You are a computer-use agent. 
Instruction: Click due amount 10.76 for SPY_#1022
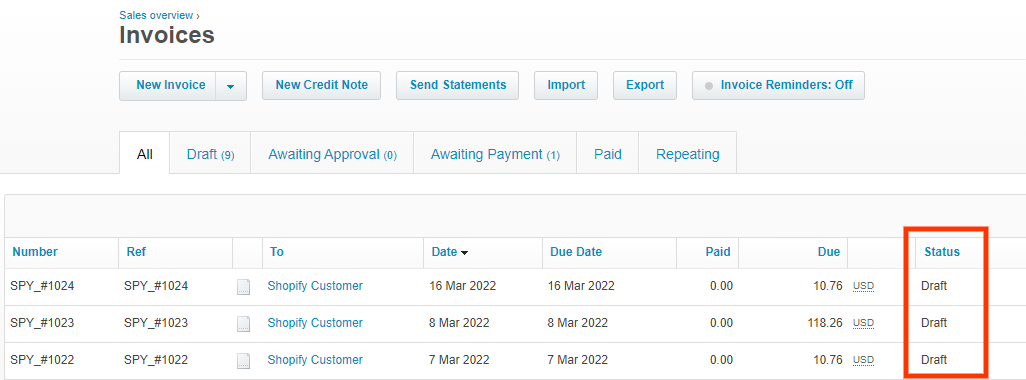coord(828,360)
